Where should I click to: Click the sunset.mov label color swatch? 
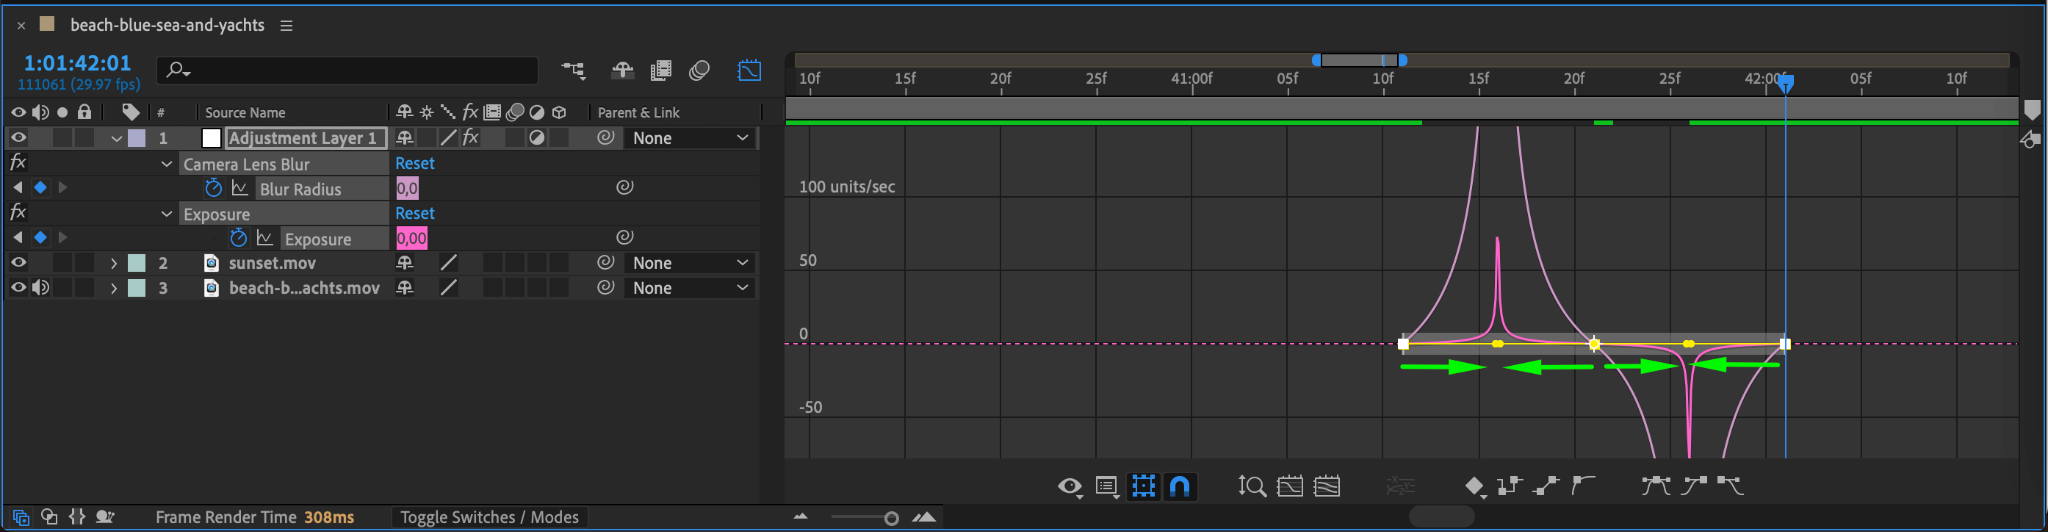point(137,263)
